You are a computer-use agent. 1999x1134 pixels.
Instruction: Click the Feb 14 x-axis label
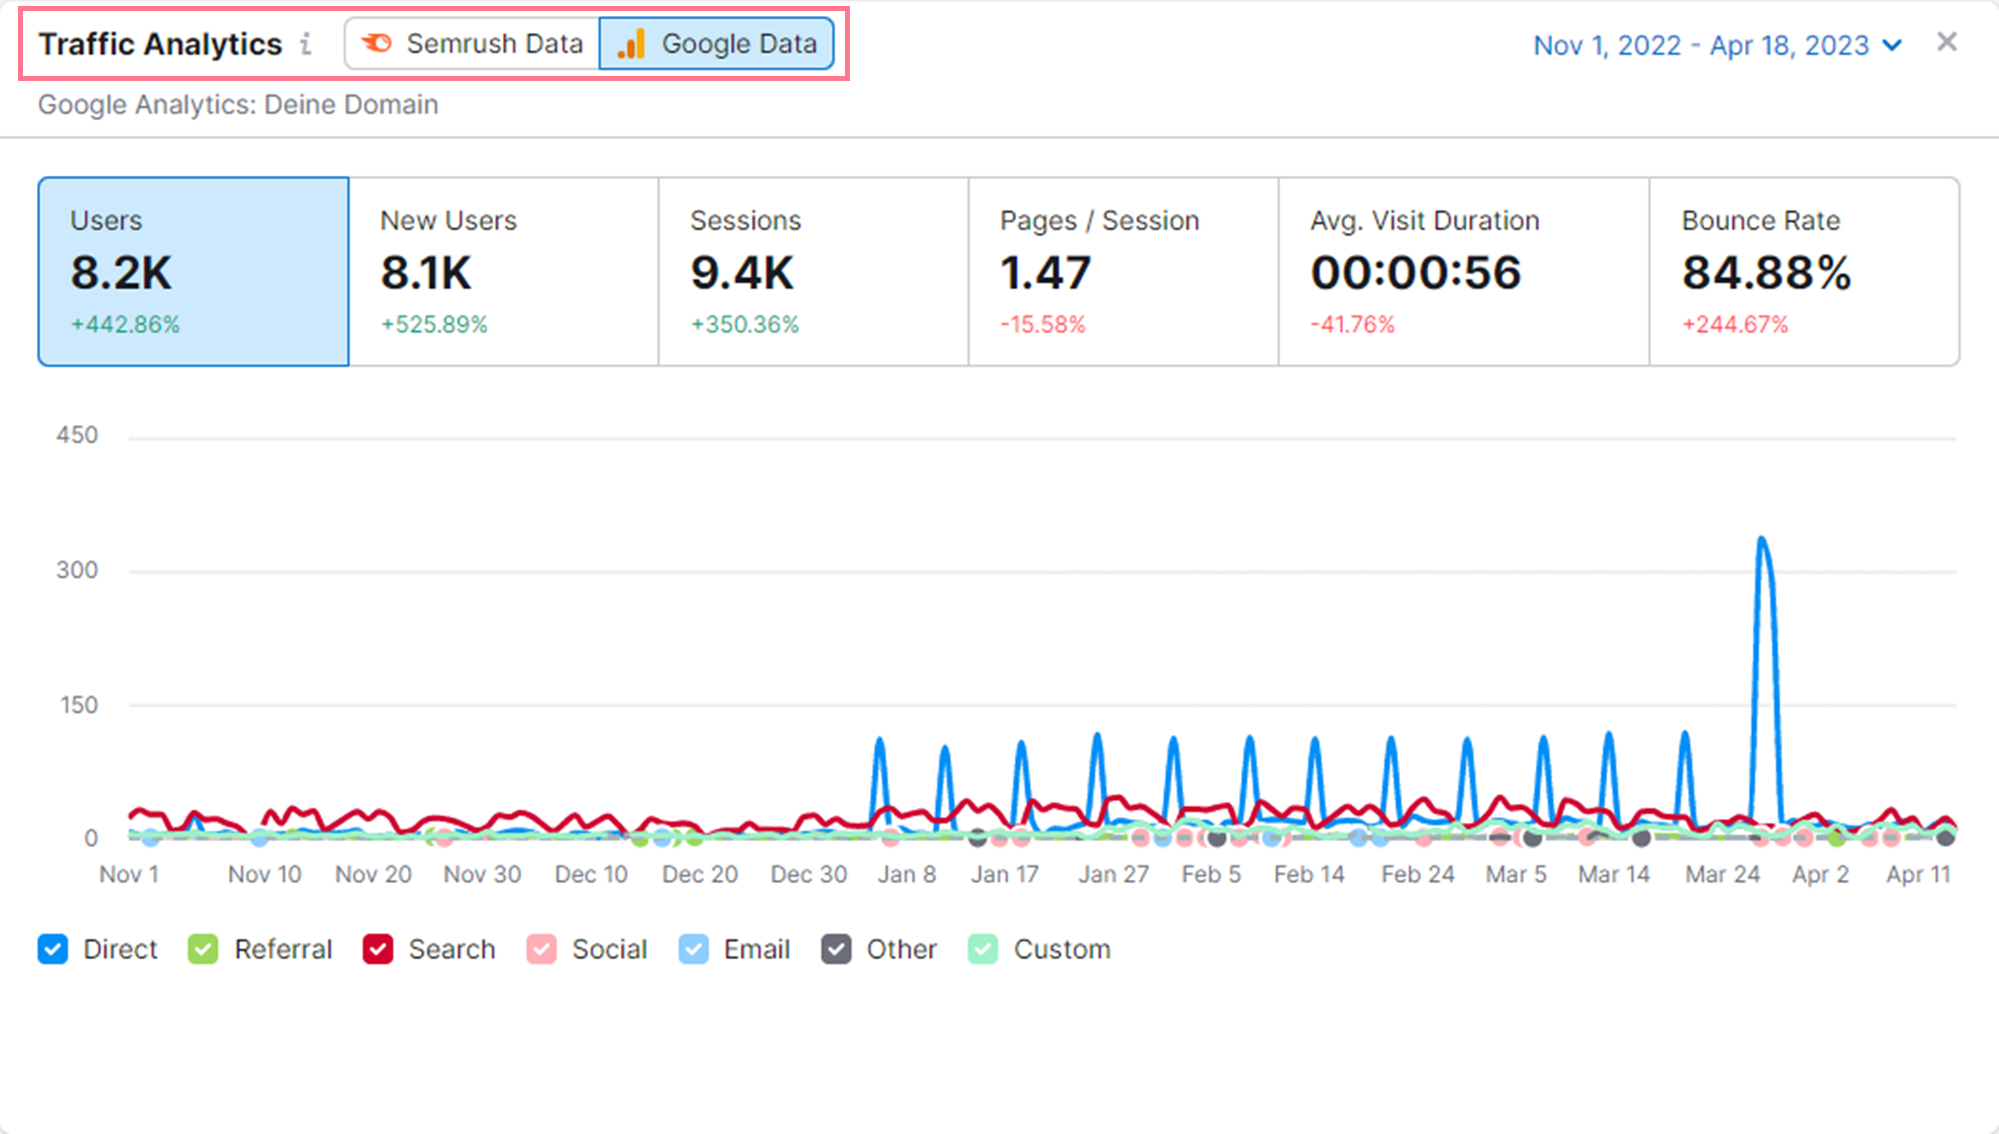[x=1309, y=874]
